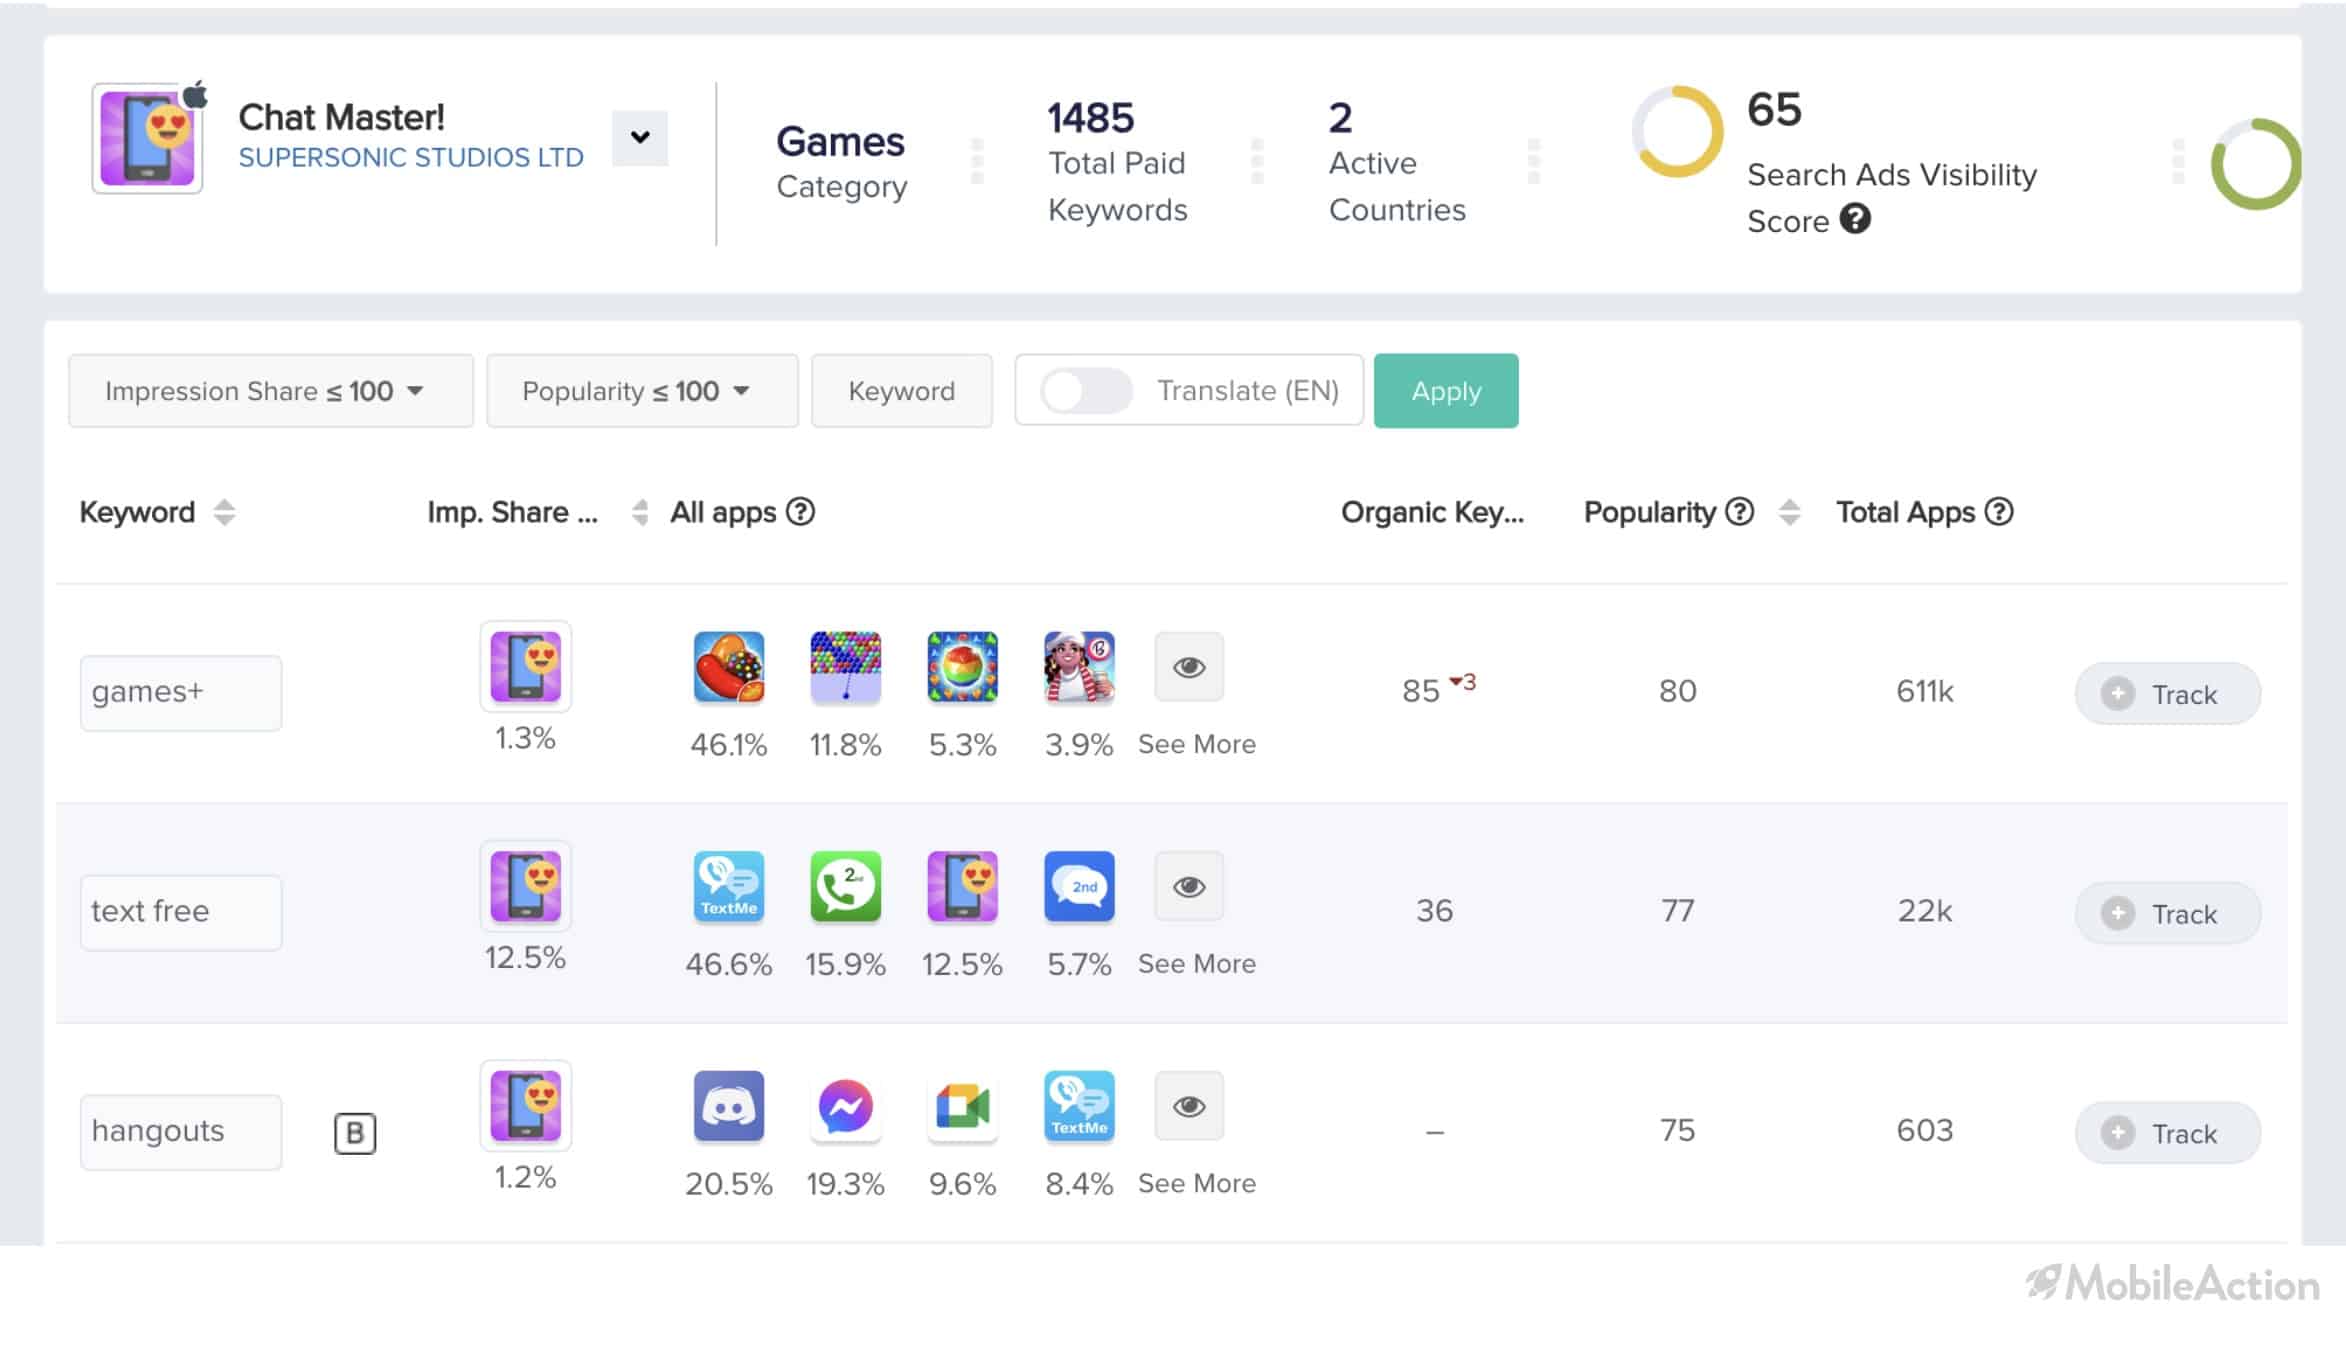Click the blue 2nd line icon with 5.7%
Screen dimensions: 2346x1350
[x=1079, y=887]
